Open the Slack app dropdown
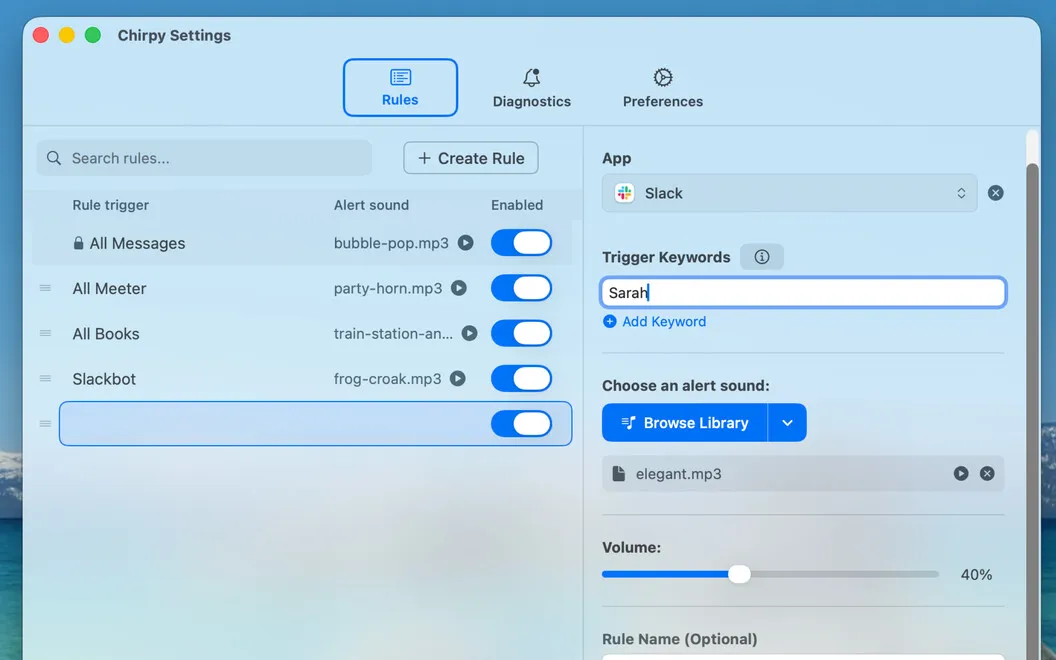Viewport: 1056px width, 660px height. 789,193
